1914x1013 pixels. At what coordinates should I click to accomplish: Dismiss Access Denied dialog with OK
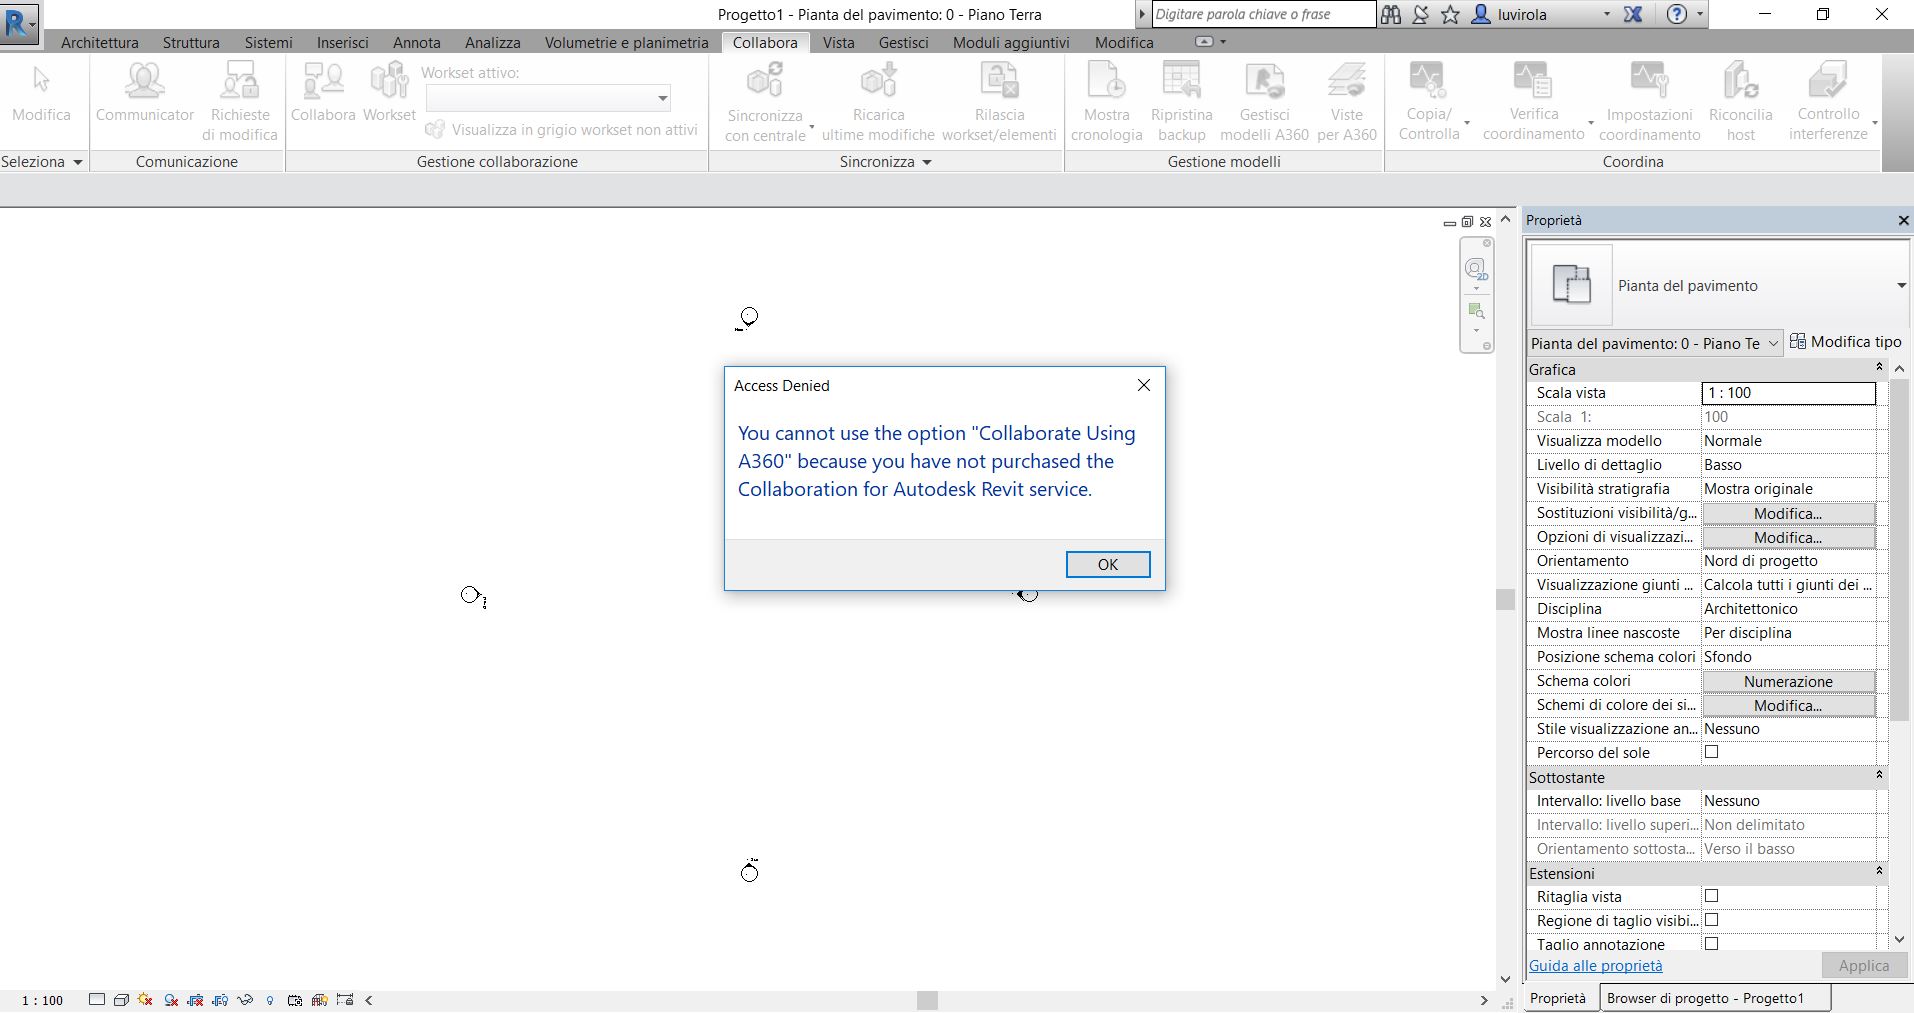[x=1108, y=564]
